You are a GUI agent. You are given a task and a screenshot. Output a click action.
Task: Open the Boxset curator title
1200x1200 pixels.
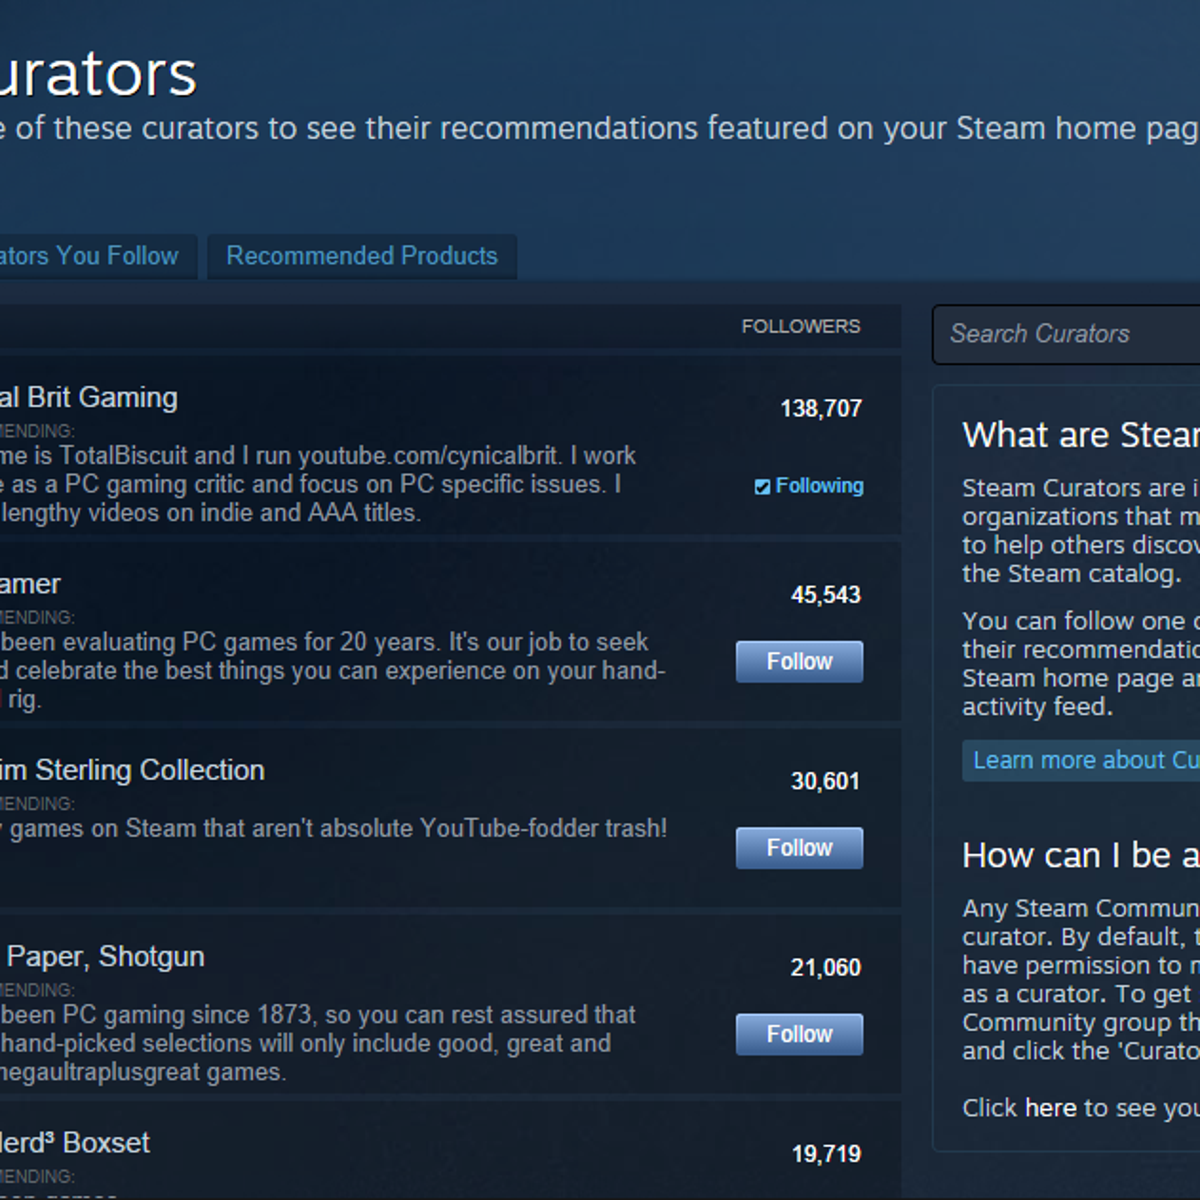tap(75, 1143)
